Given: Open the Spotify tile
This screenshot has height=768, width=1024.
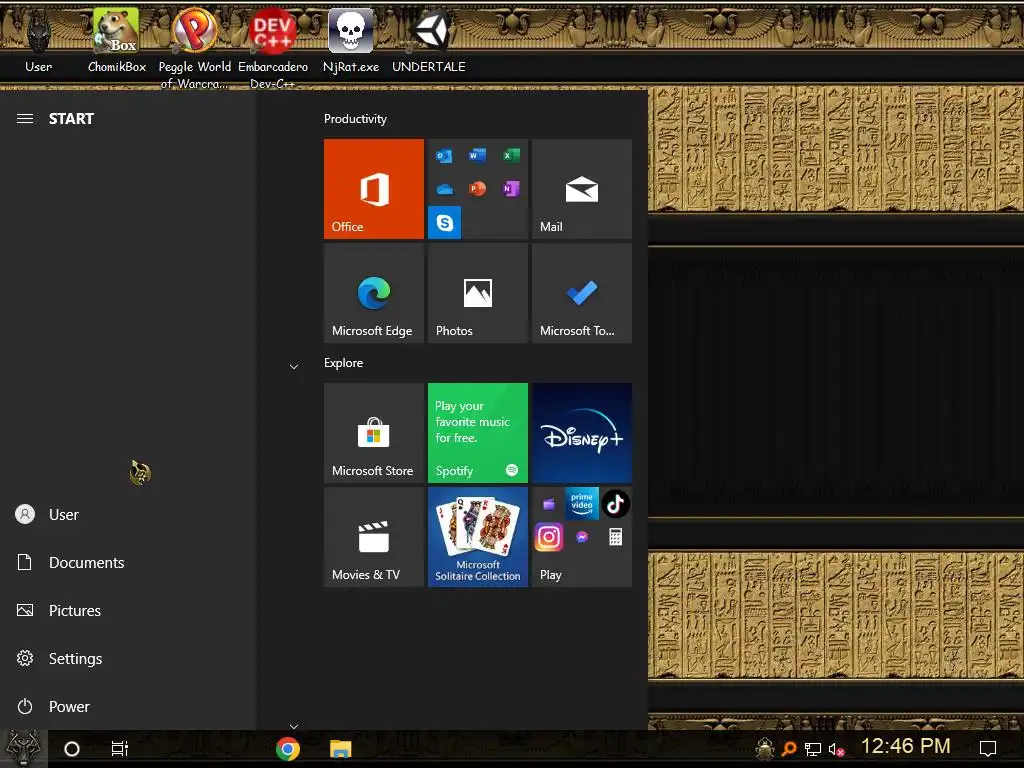Looking at the screenshot, I should 477,433.
